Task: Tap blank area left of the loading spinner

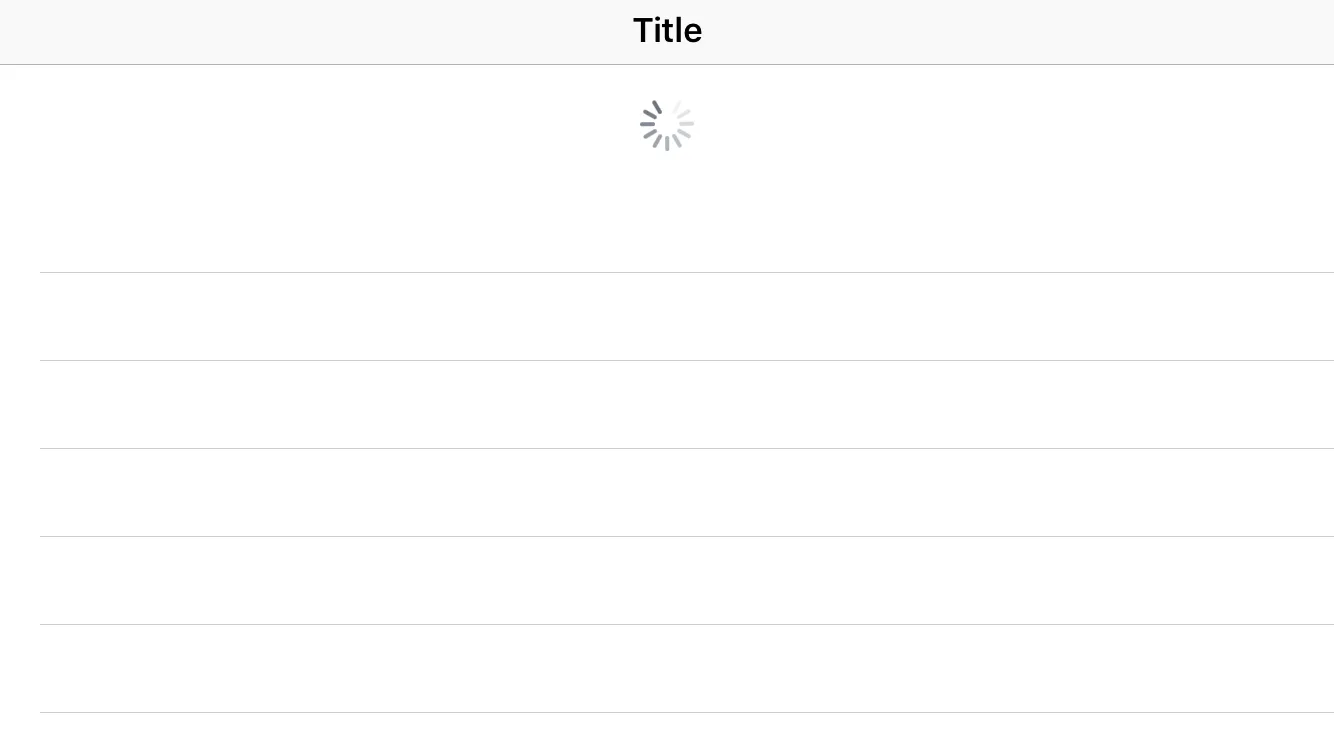Action: tap(300, 125)
